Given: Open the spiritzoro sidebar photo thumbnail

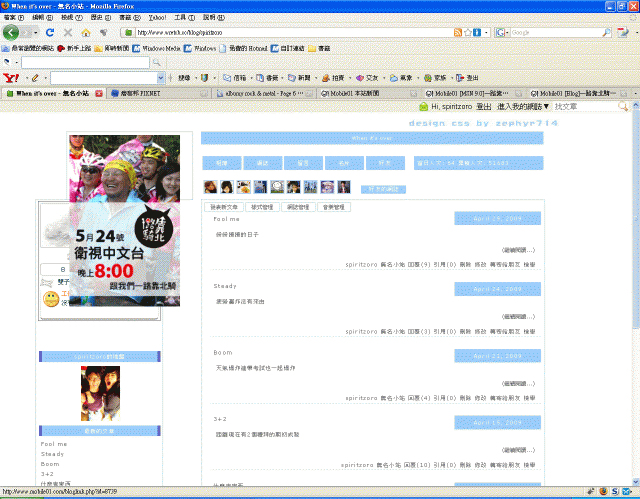Looking at the screenshot, I should point(100,393).
